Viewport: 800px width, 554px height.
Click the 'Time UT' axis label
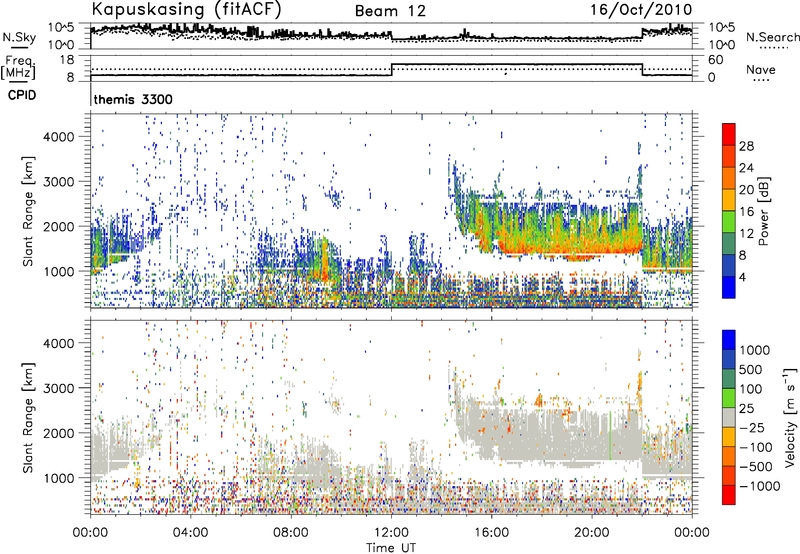391,548
